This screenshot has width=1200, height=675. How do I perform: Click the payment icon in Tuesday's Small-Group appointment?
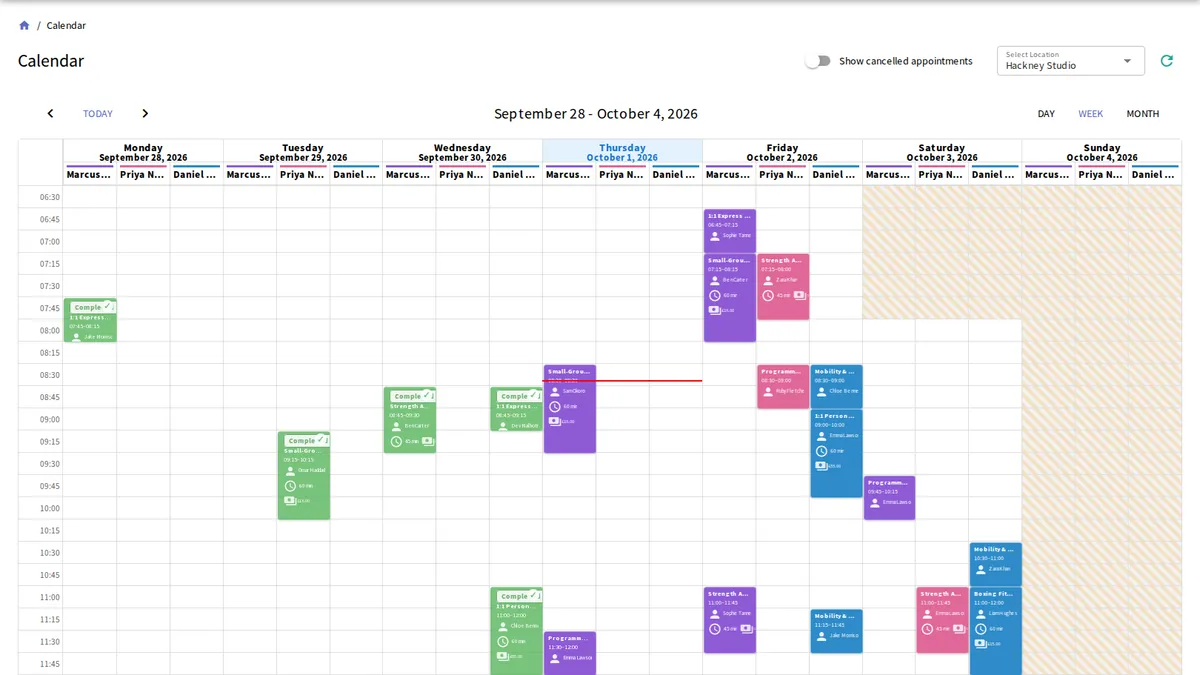290,500
